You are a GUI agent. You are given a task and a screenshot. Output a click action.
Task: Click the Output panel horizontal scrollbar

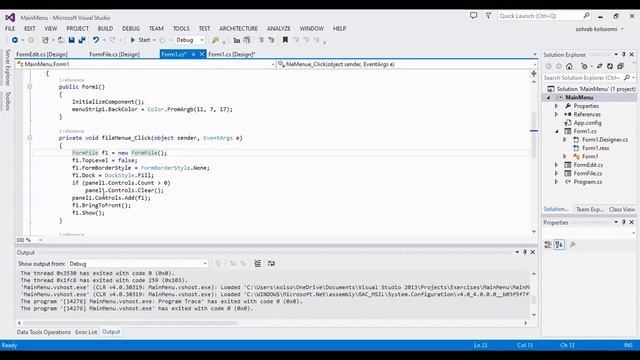[x=130, y=323]
